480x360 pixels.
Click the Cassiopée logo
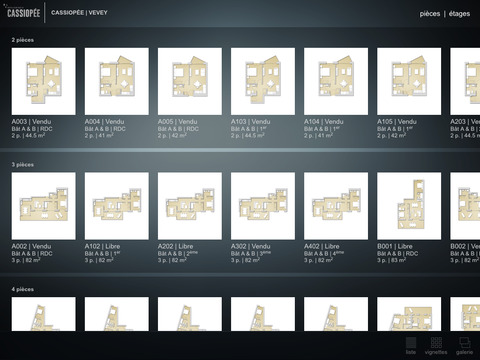point(23,12)
